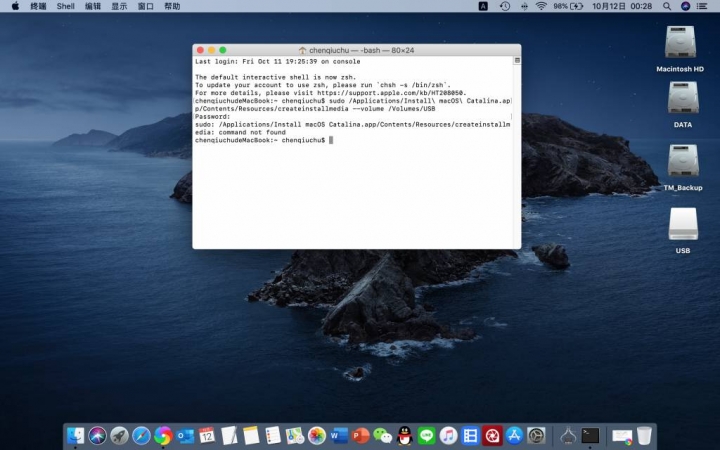Open Time Machine menu bar icon
Screen dimensions: 720x450
coord(505,6)
